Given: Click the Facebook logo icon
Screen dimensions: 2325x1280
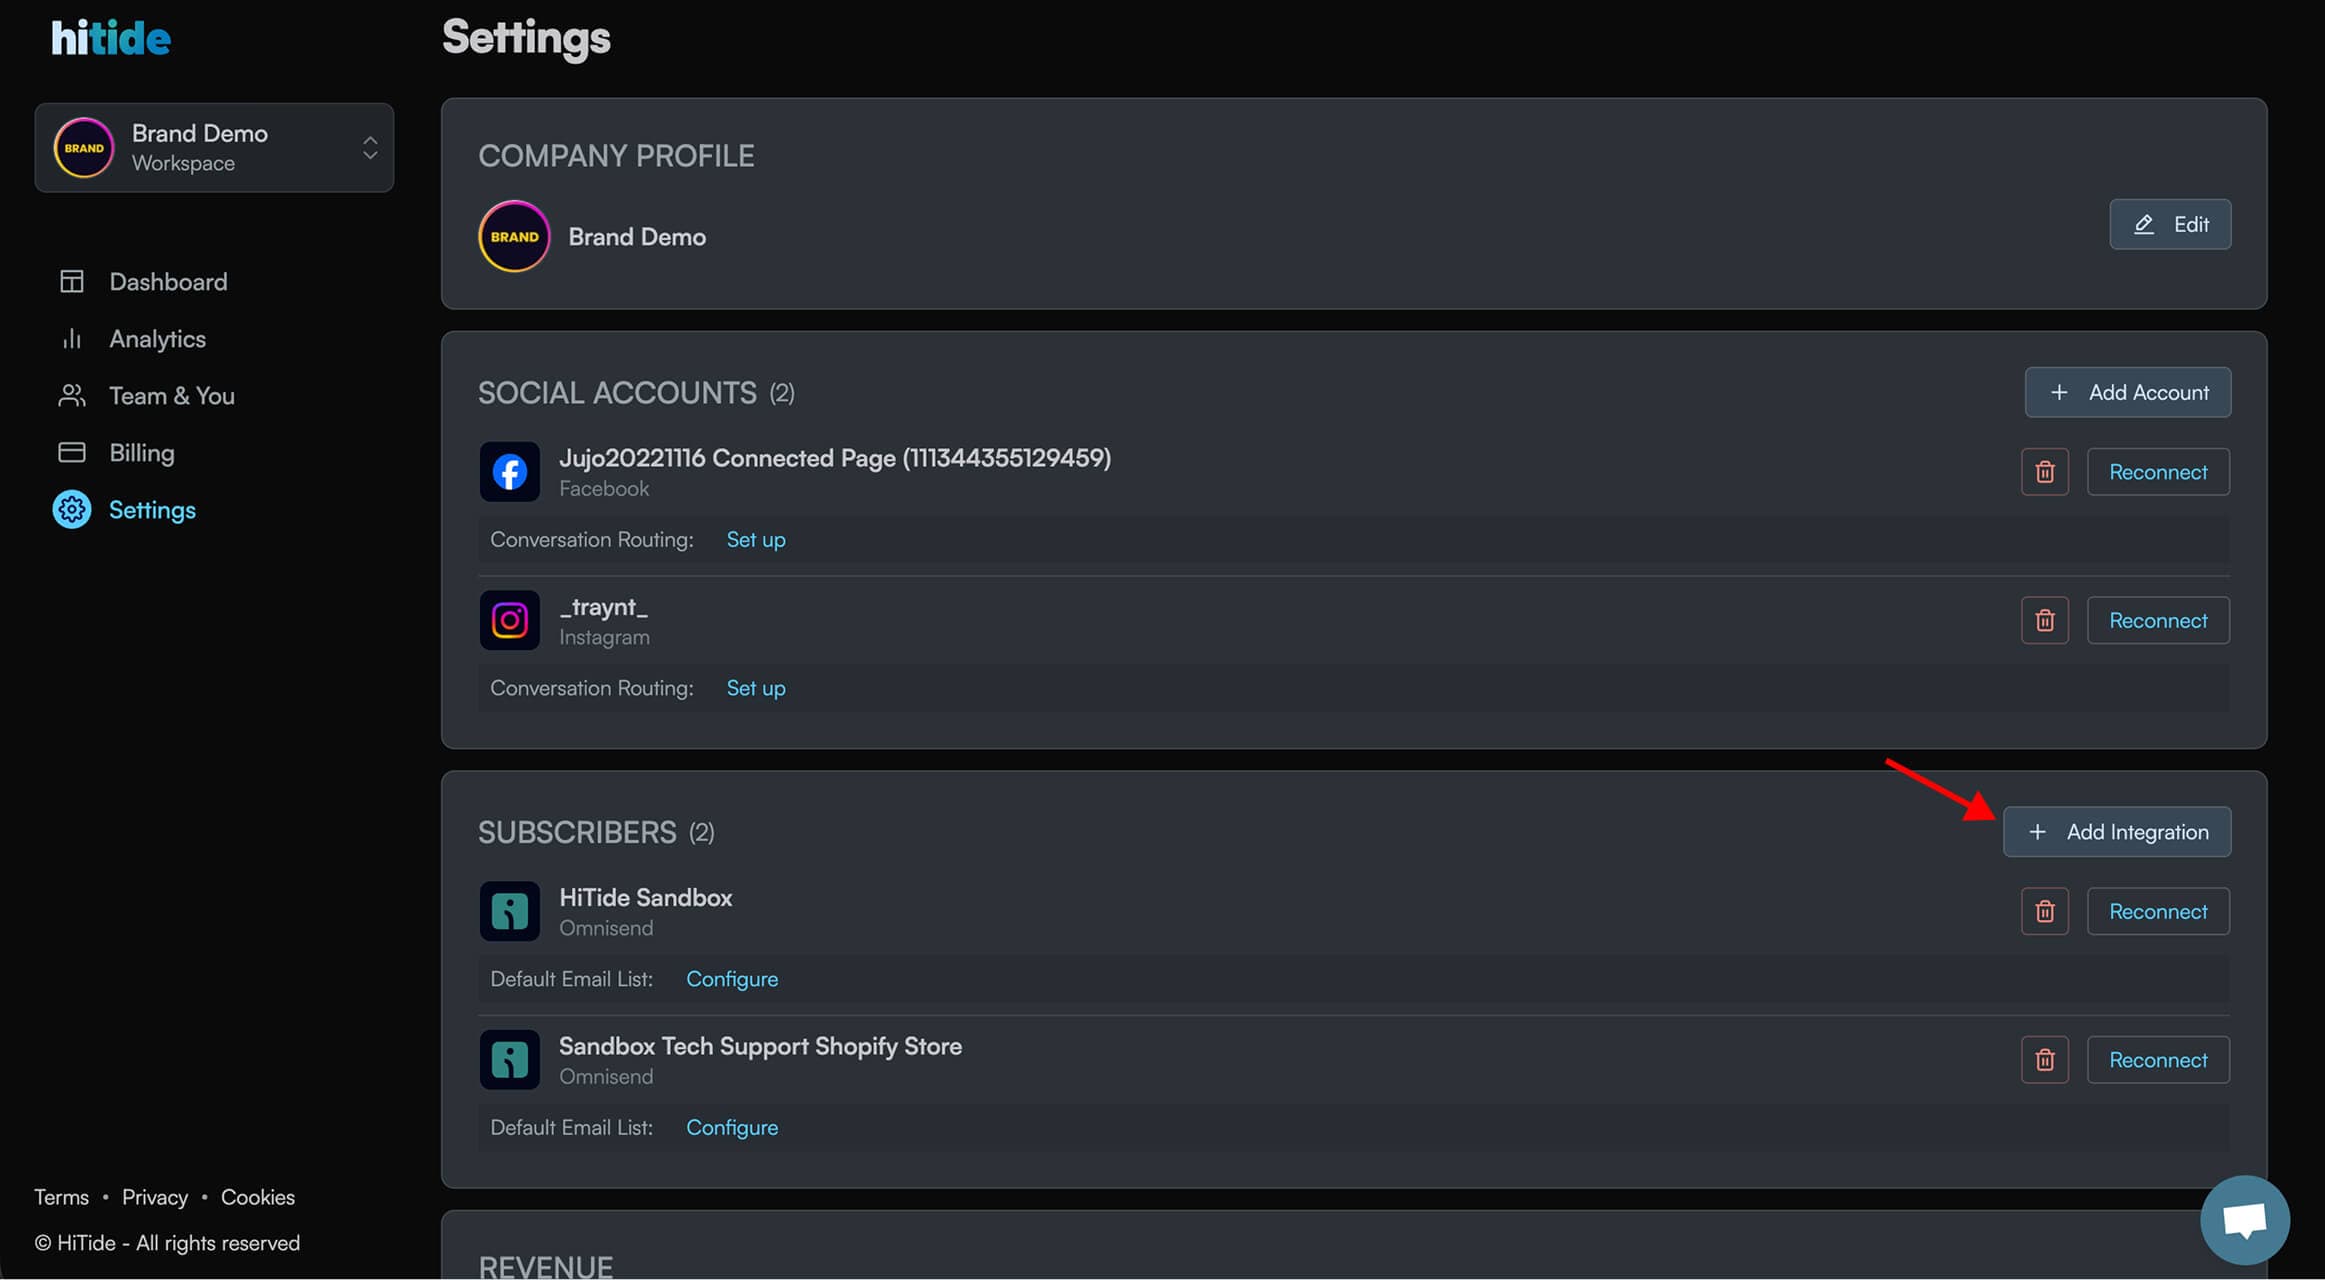Looking at the screenshot, I should tap(509, 472).
